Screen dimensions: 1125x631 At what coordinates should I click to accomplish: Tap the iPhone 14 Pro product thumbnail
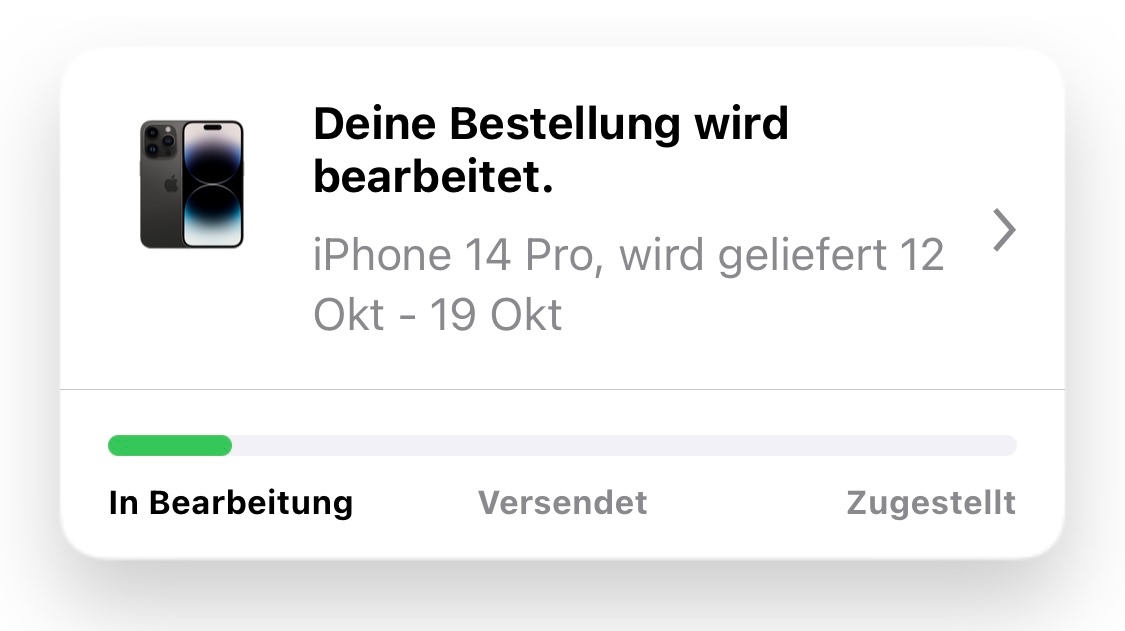(192, 184)
